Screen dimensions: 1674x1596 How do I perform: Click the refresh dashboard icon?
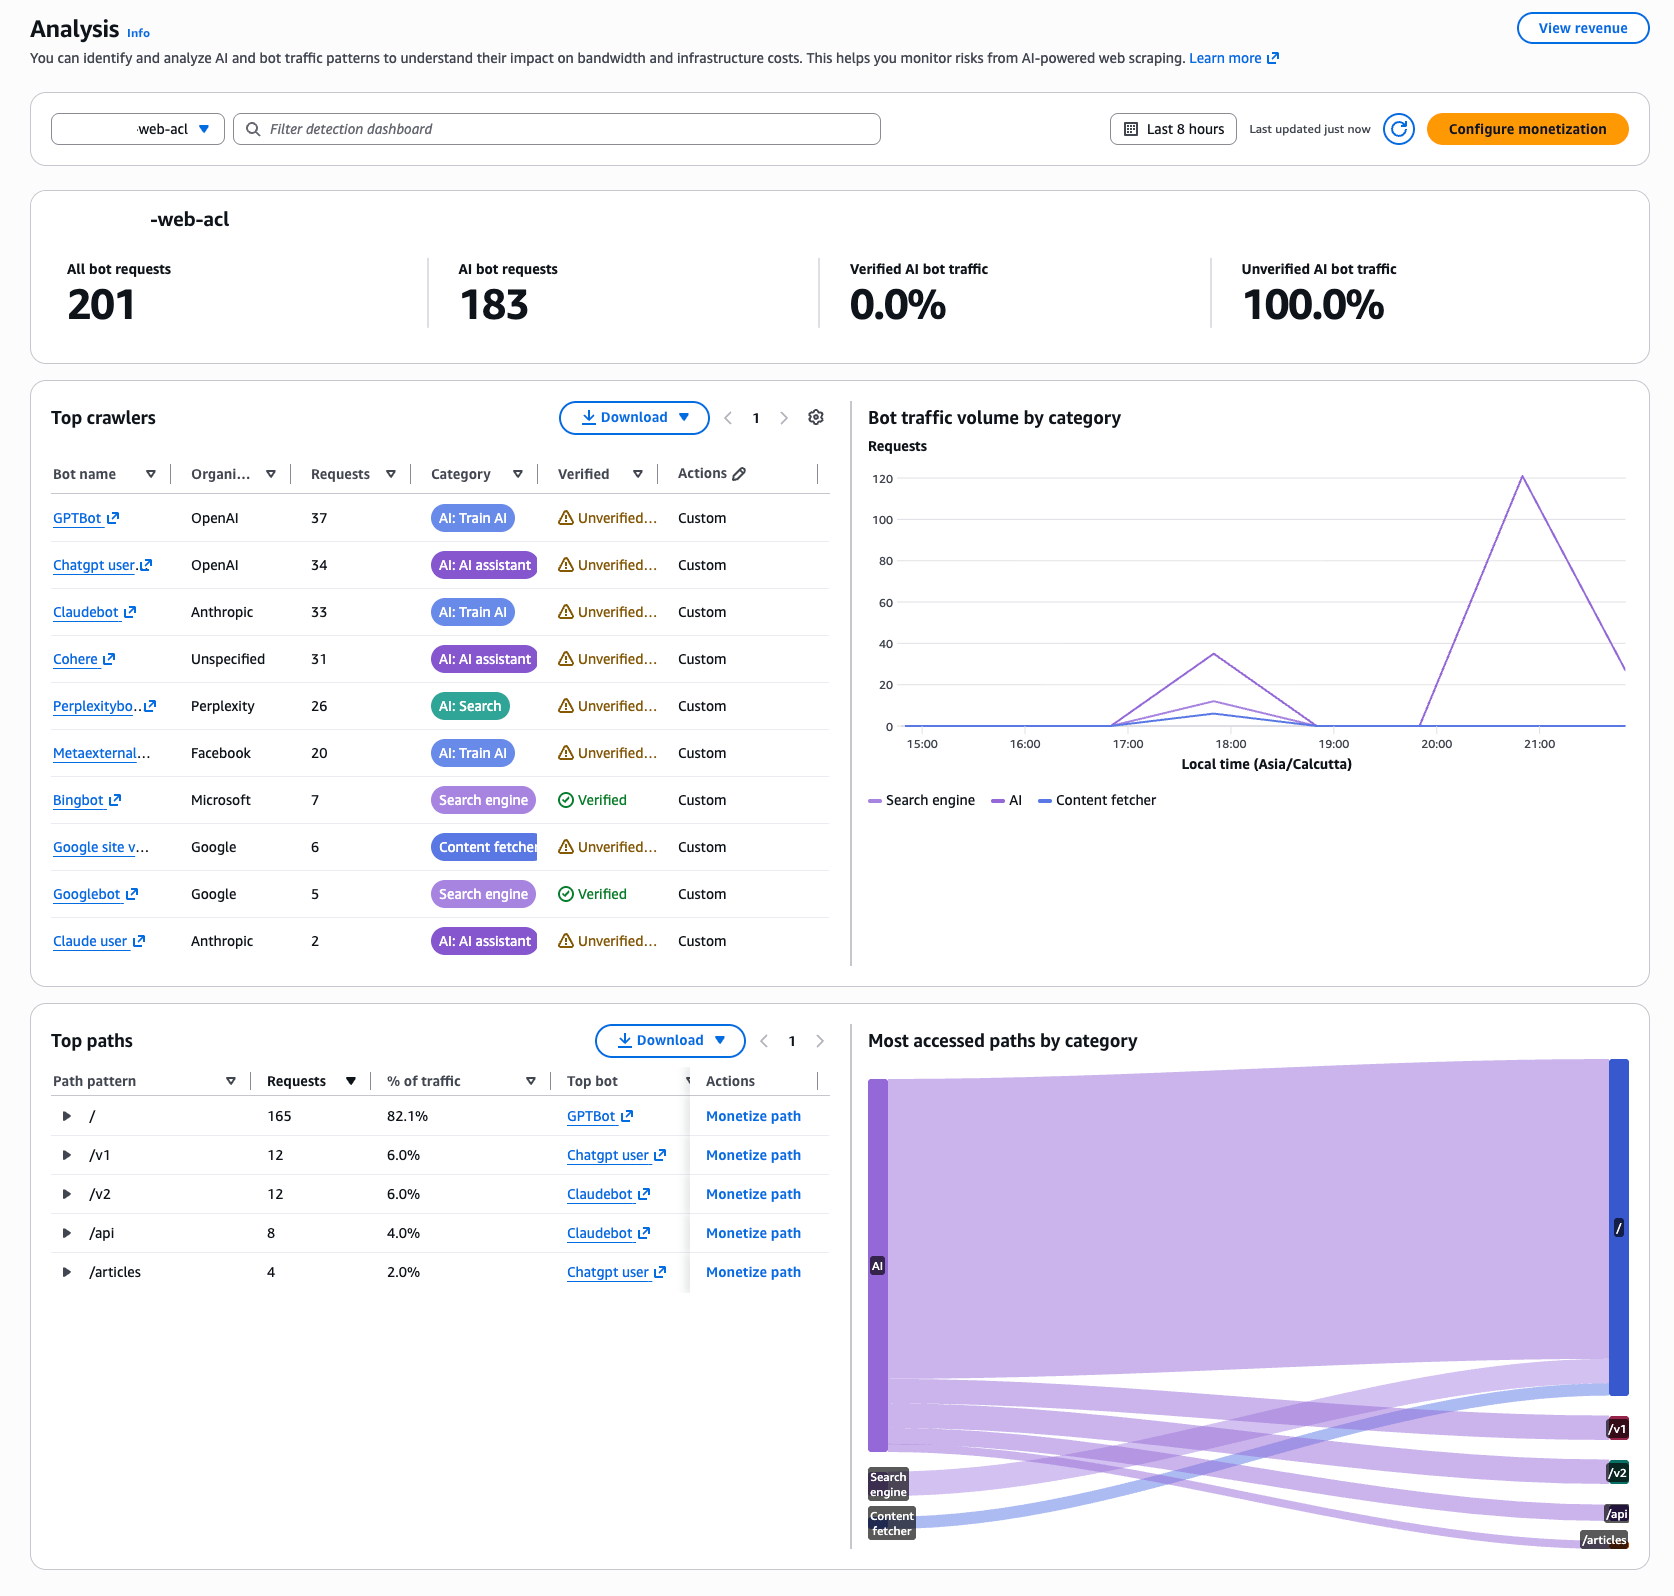pos(1399,129)
